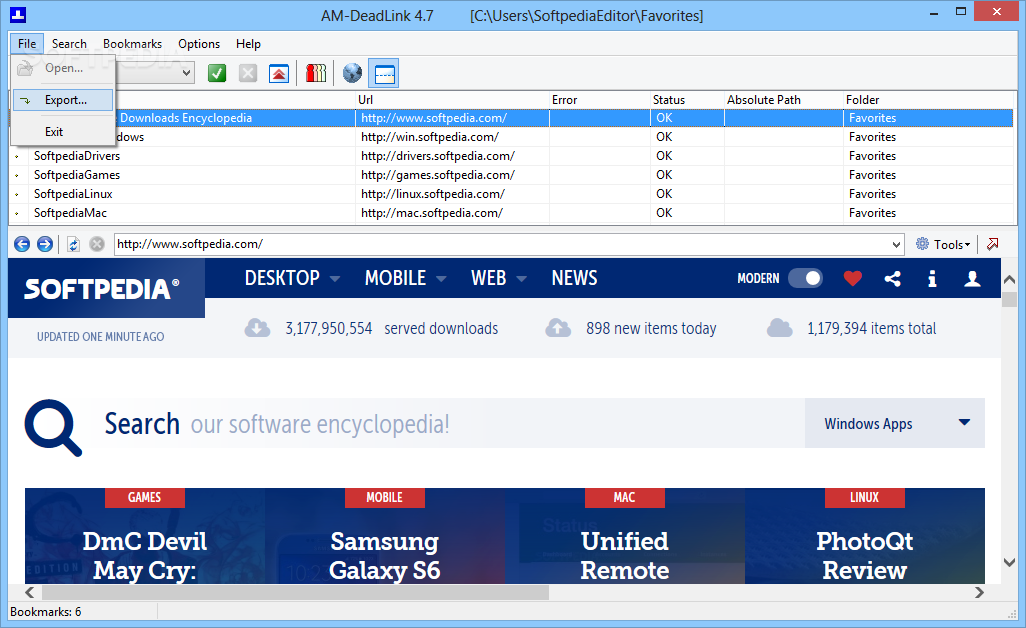Open the File menu
The height and width of the screenshot is (628, 1026).
pos(27,44)
